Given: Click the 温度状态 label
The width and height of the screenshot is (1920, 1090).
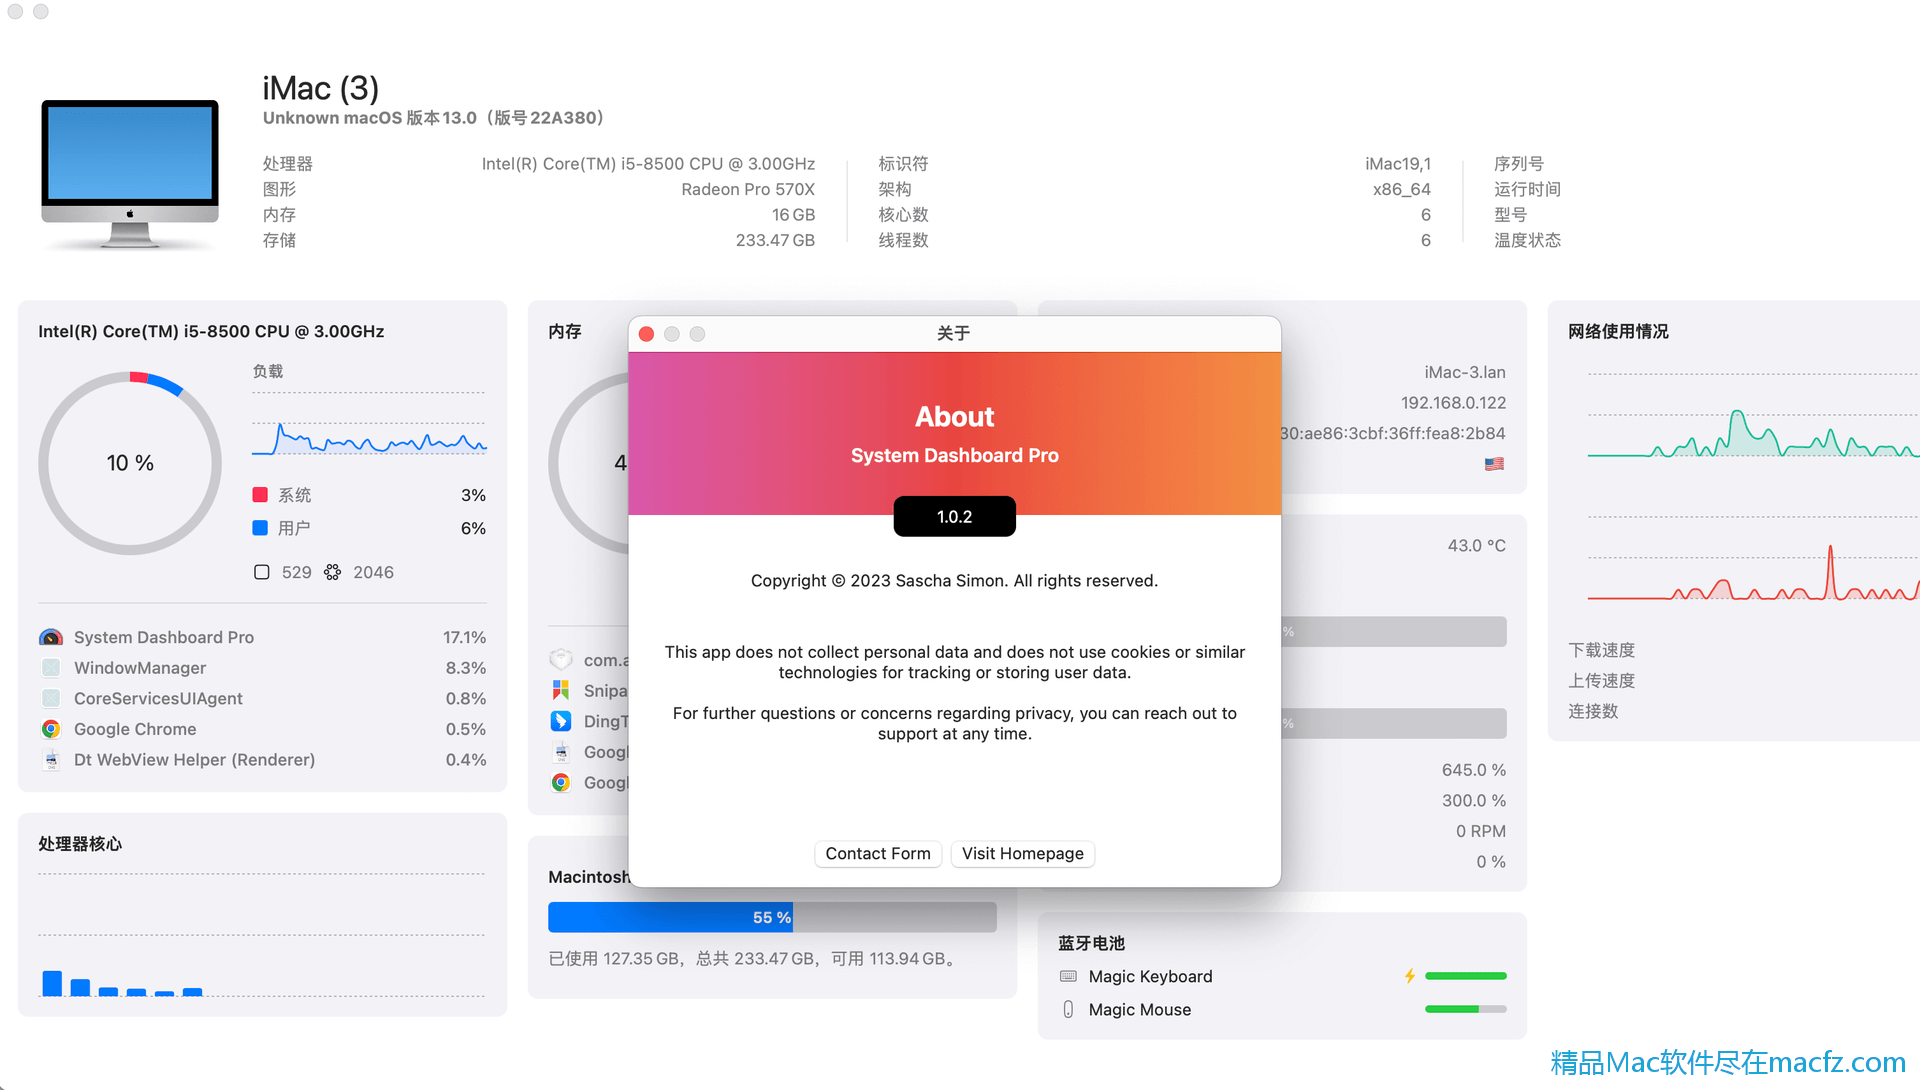Looking at the screenshot, I should click(x=1527, y=240).
